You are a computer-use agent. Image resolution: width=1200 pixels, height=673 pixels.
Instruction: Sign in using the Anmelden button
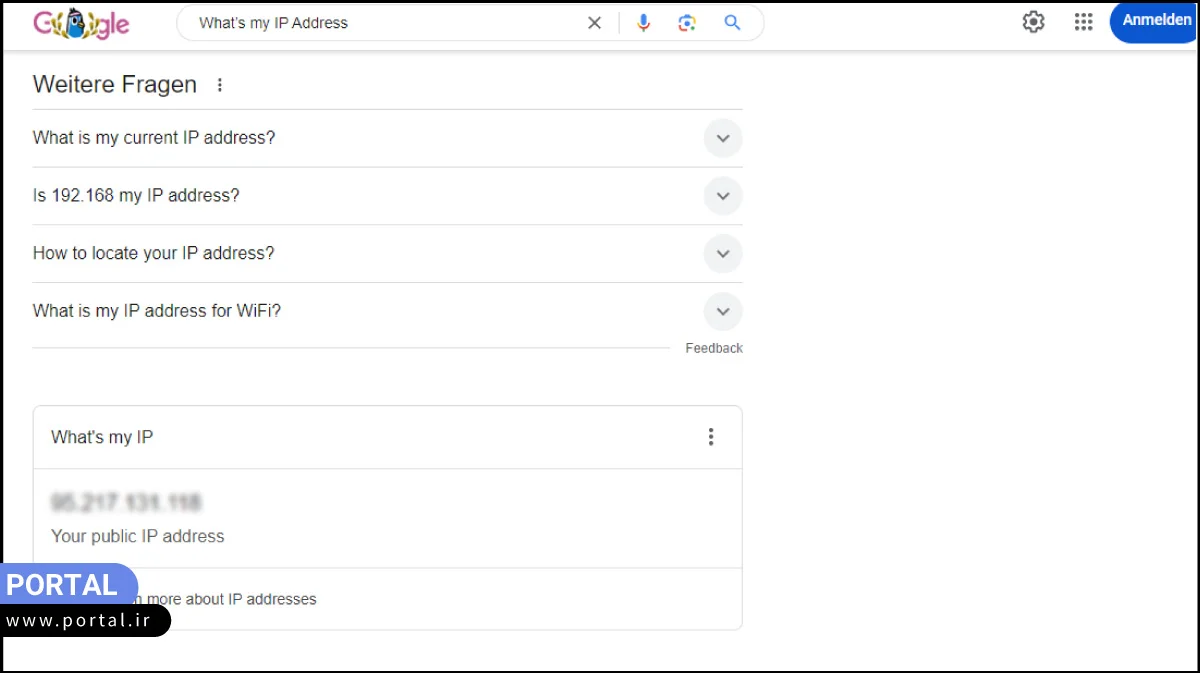coord(1156,20)
